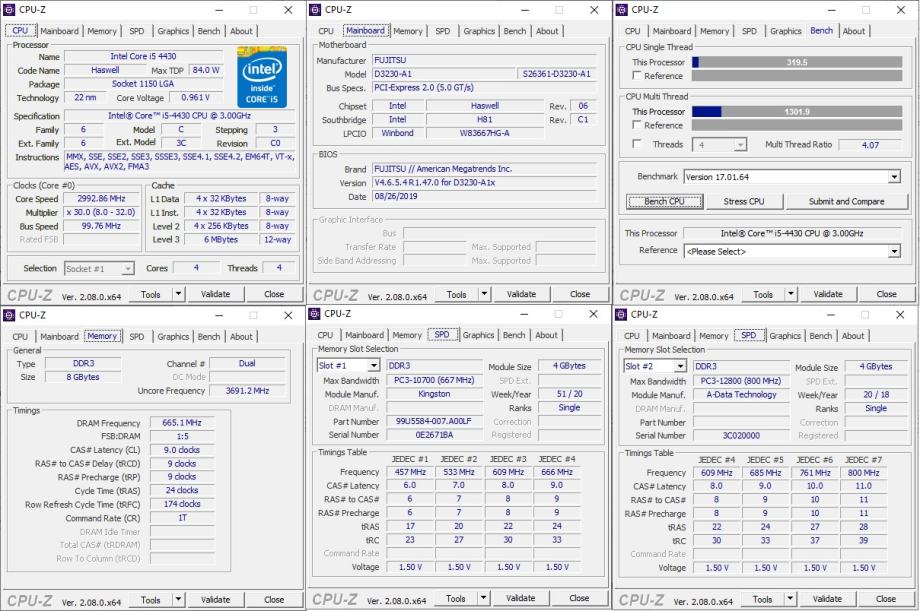Enable Reference checkbox under CPU Multi Thread

click(x=637, y=126)
